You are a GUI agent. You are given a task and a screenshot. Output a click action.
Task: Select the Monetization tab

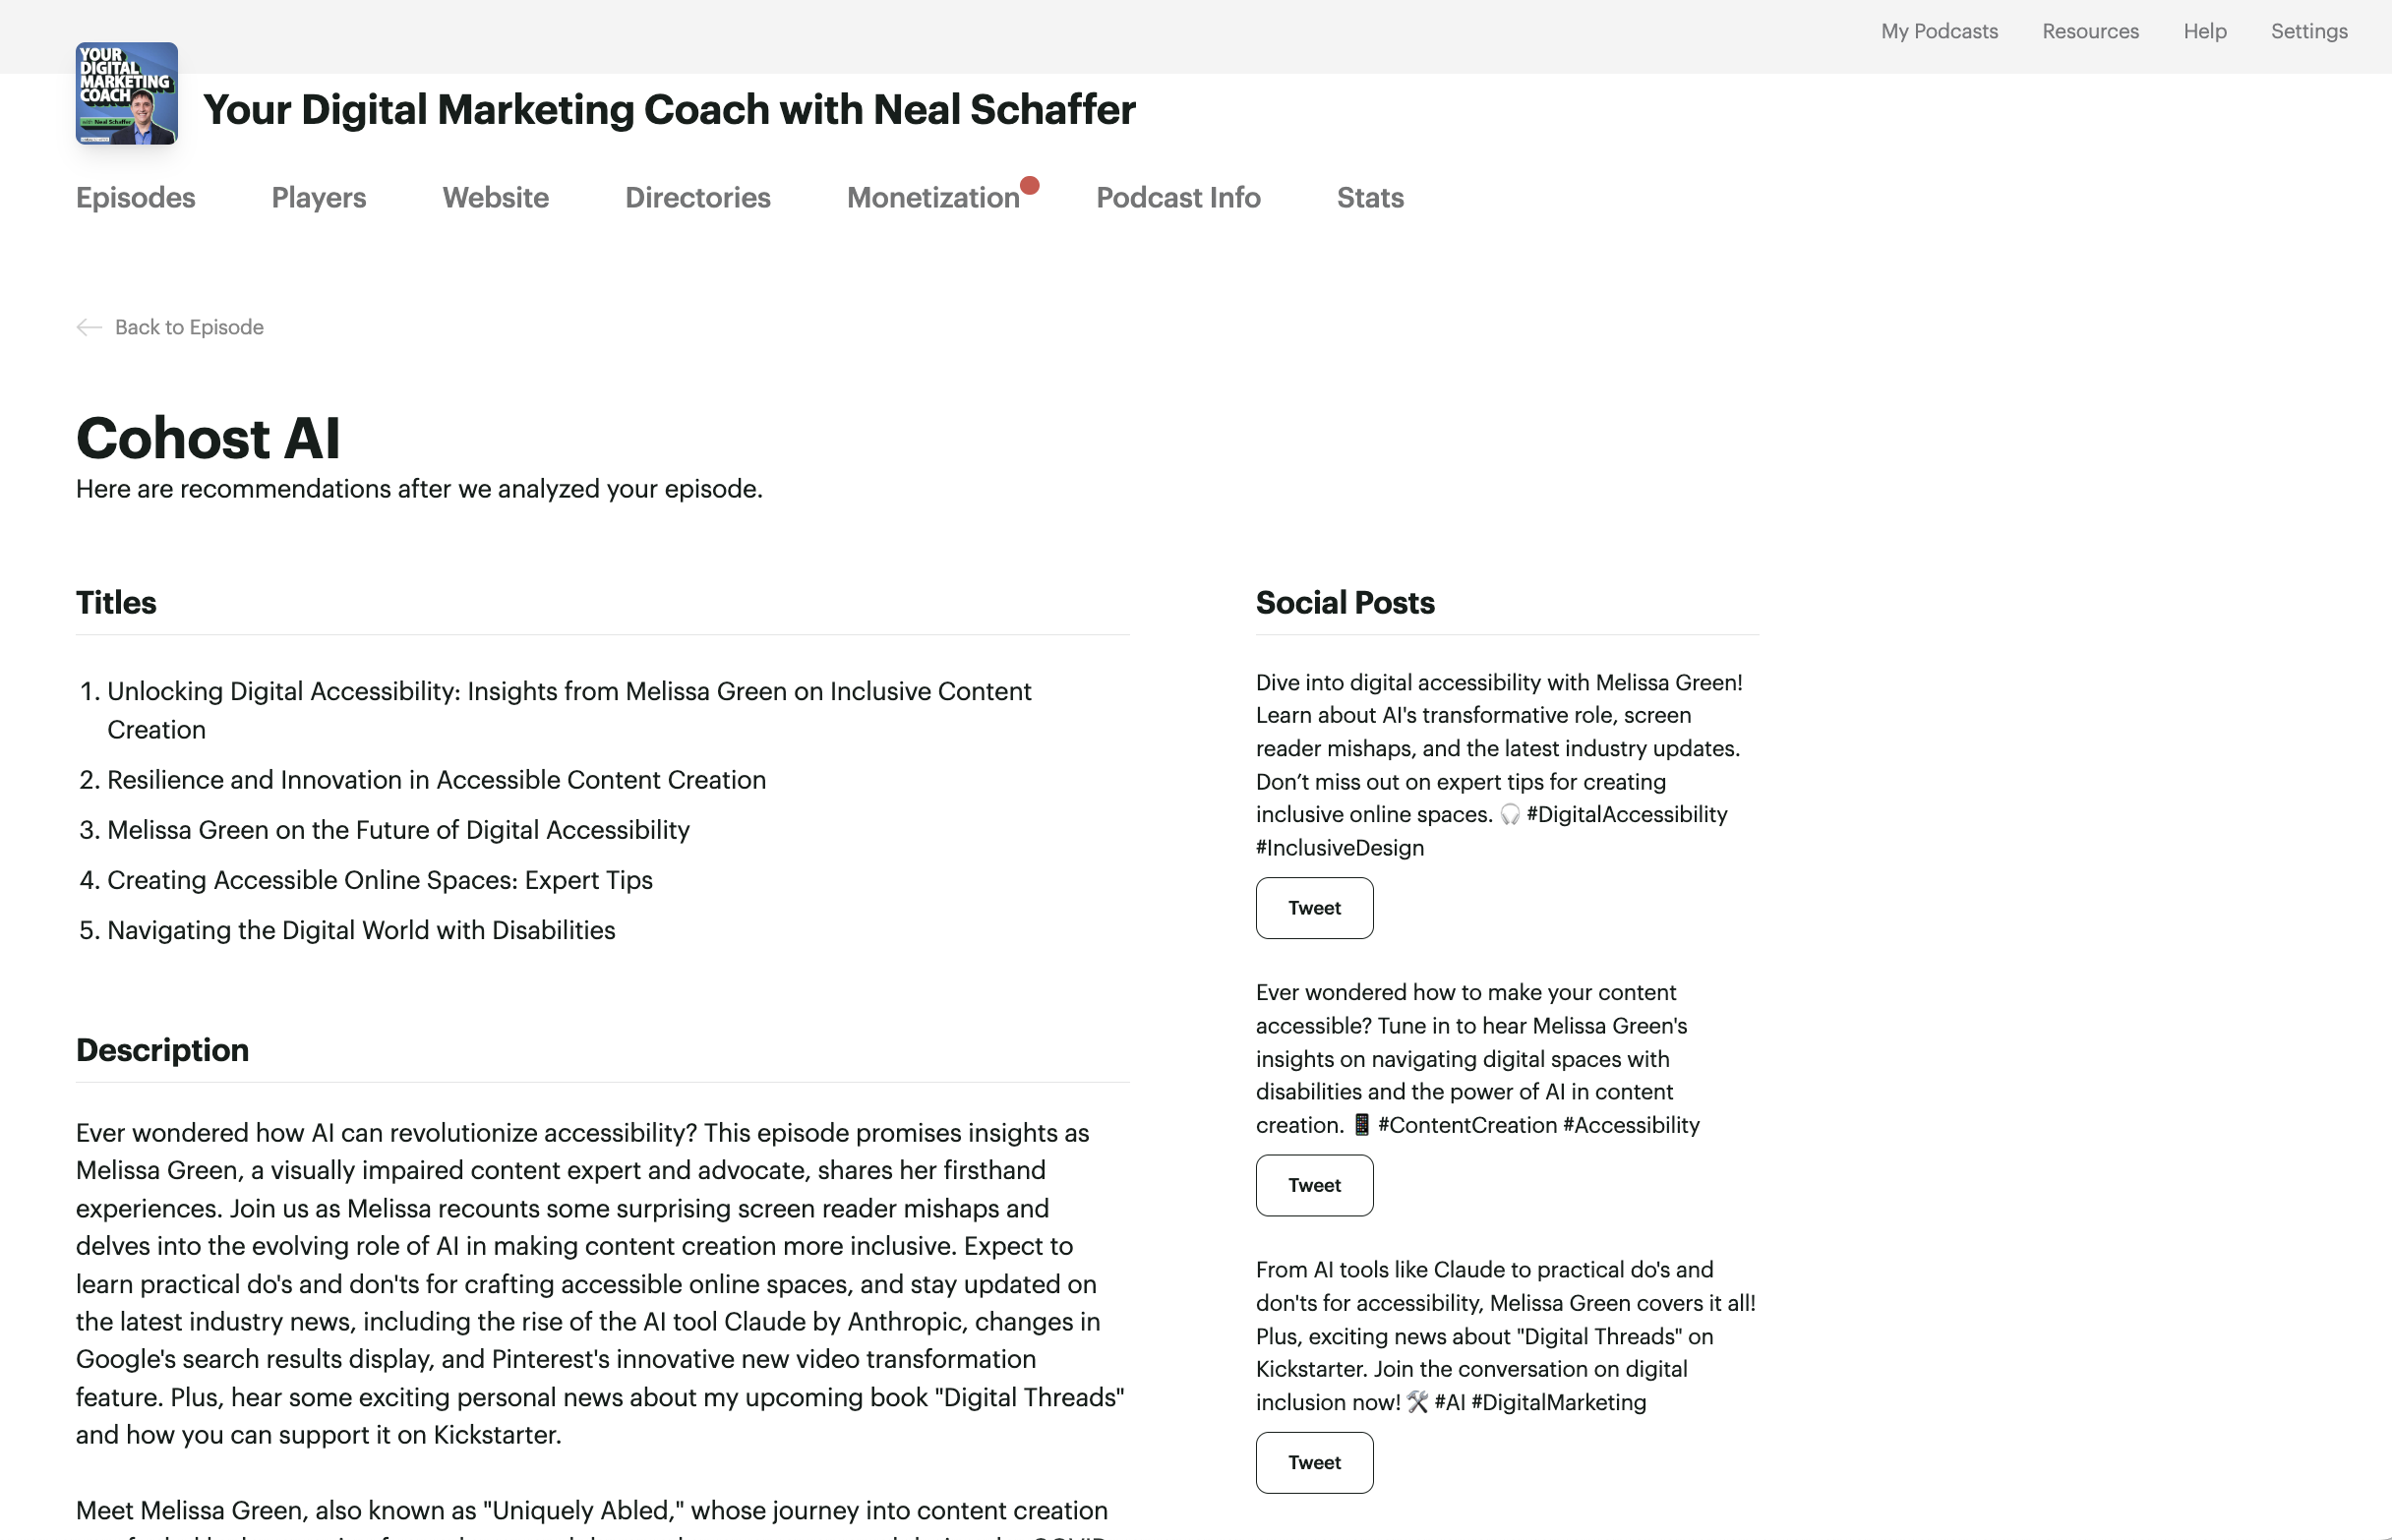pos(933,198)
